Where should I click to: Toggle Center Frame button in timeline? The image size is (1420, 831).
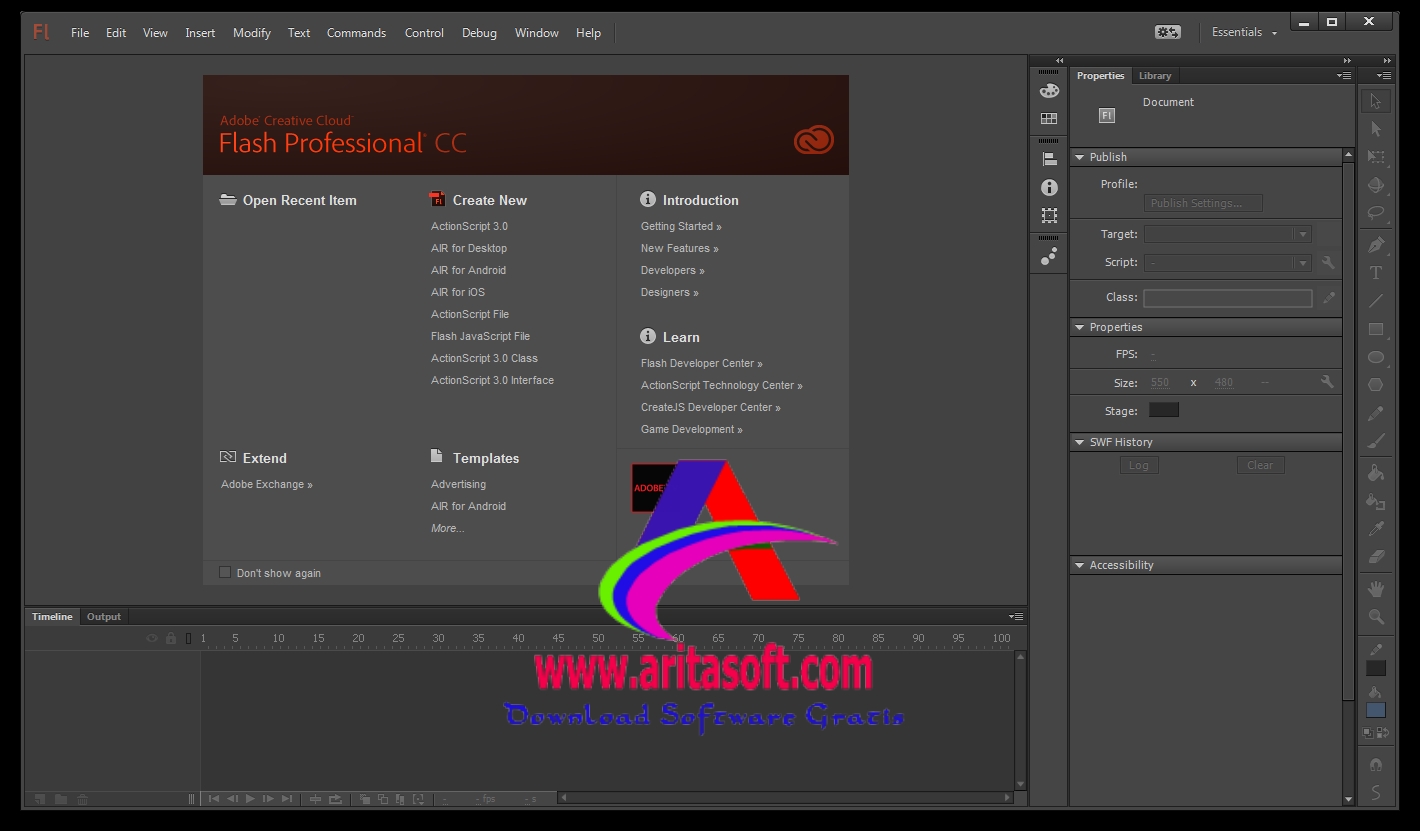click(316, 799)
